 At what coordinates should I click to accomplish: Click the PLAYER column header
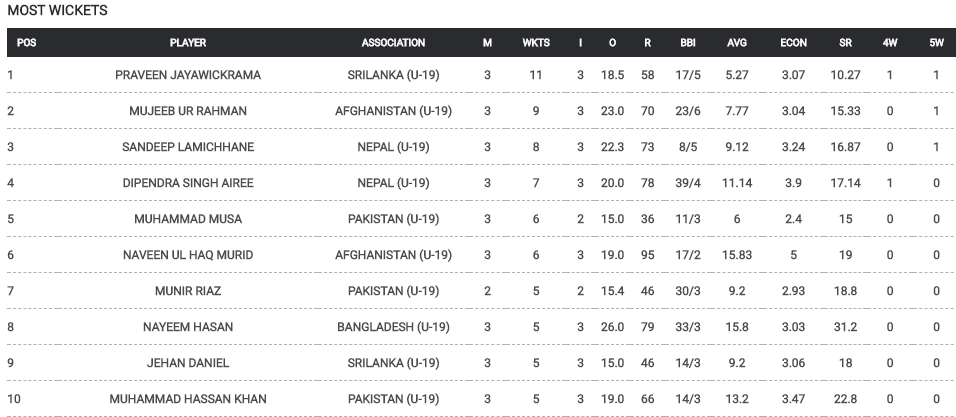(188, 43)
